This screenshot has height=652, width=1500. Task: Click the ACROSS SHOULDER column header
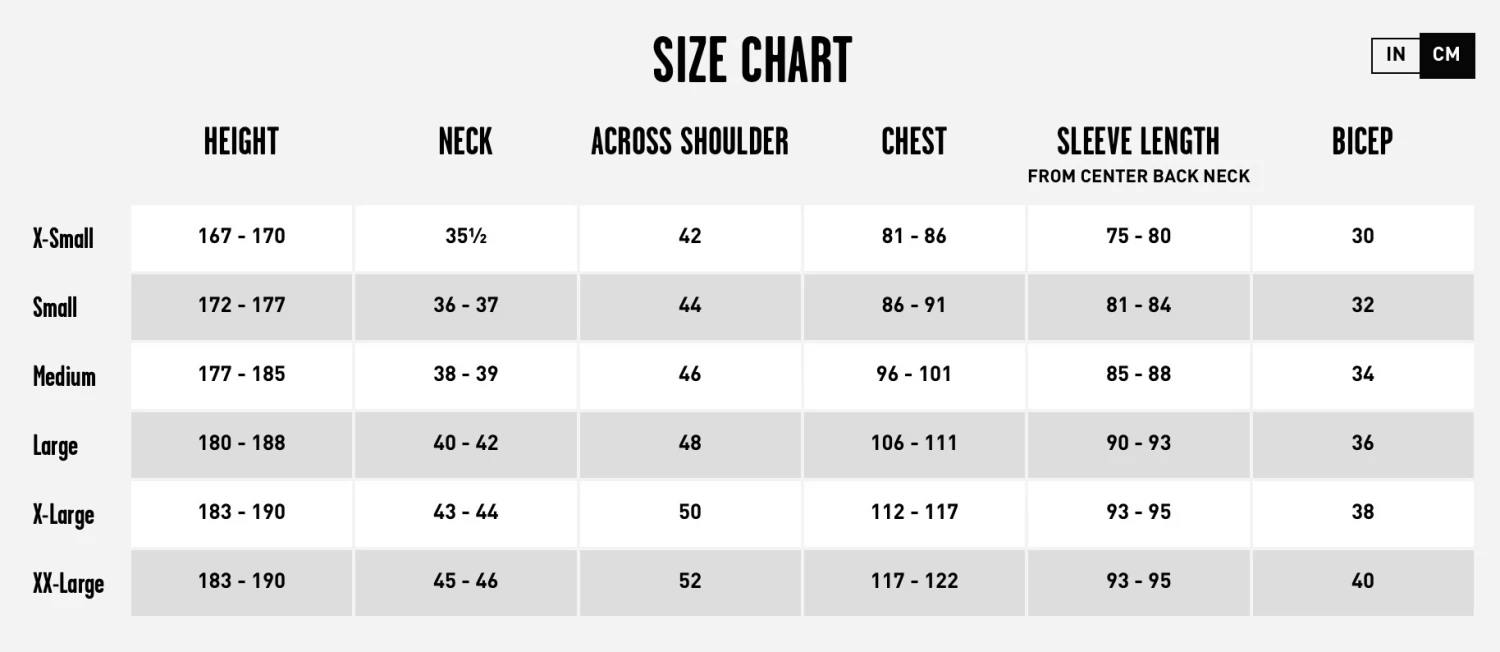[690, 141]
